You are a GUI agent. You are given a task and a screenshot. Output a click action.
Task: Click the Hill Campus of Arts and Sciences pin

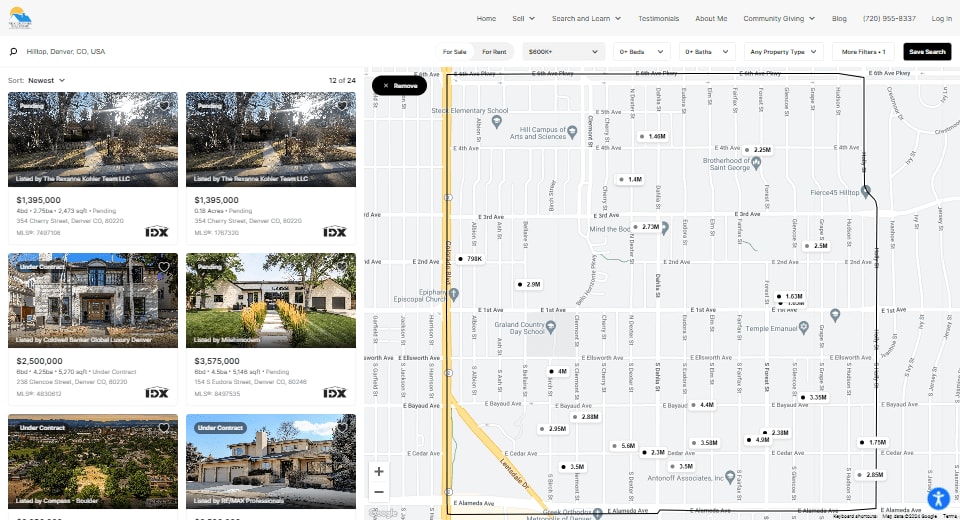[x=572, y=131]
